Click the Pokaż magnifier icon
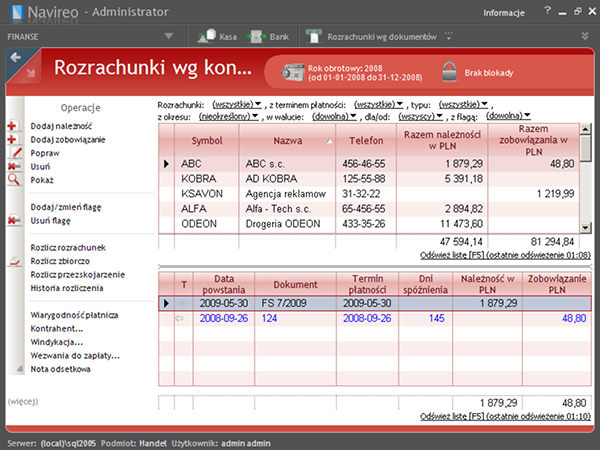This screenshot has height=450, width=600. point(13,179)
